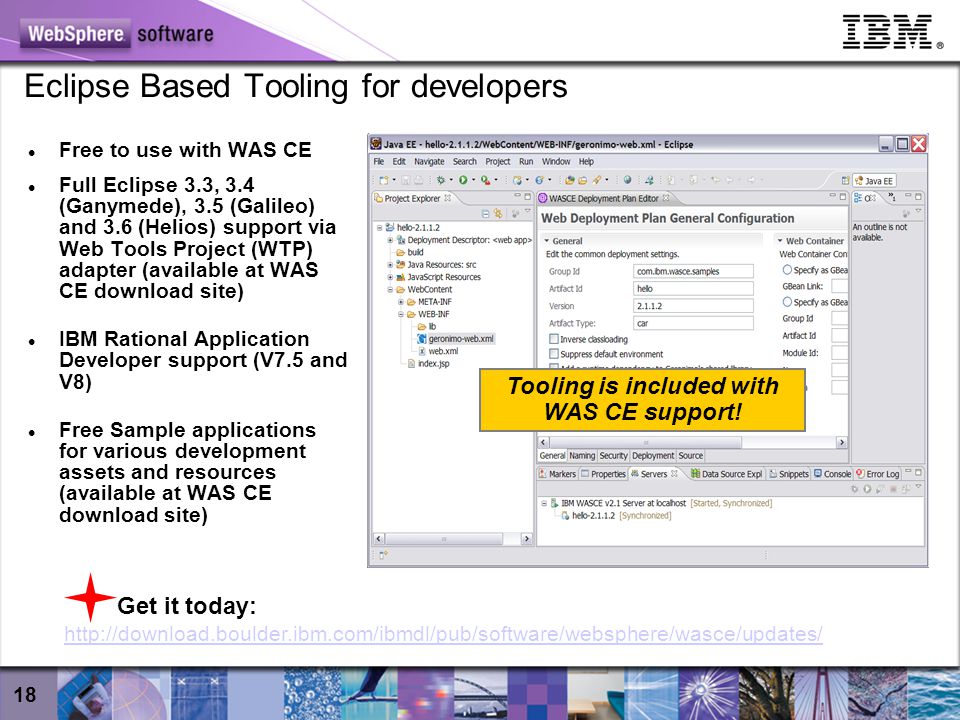Open the File menu
Image resolution: width=960 pixels, height=720 pixels.
click(x=379, y=162)
